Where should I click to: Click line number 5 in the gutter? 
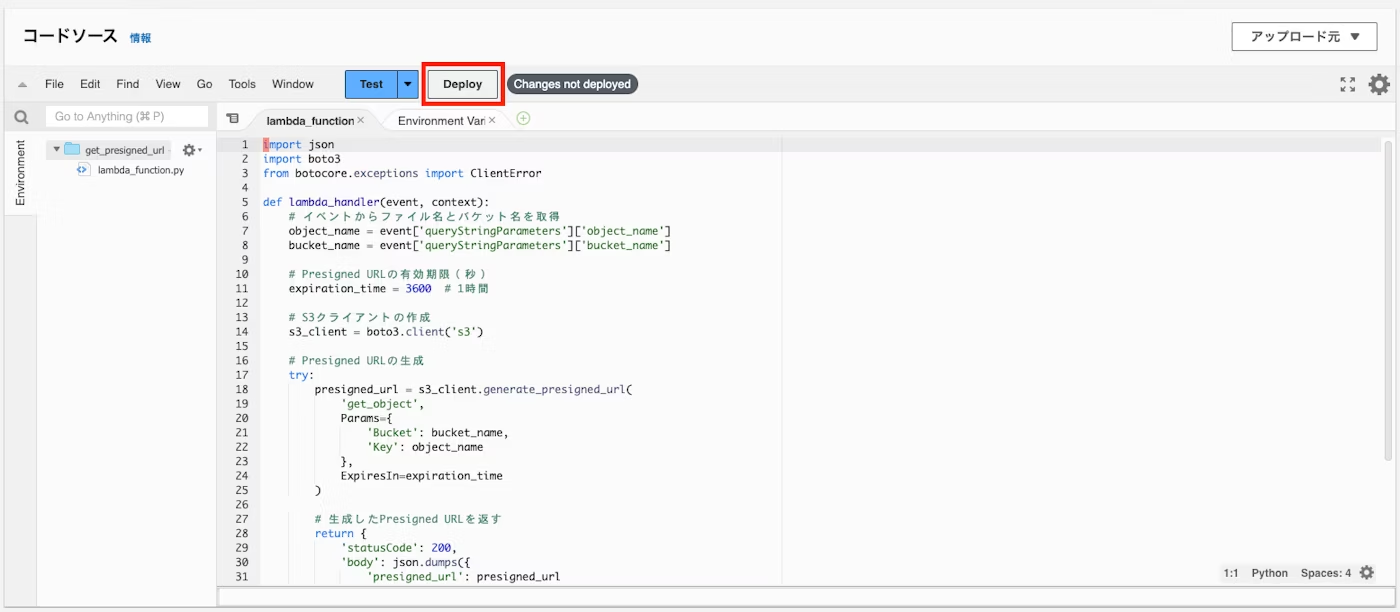[x=244, y=202]
